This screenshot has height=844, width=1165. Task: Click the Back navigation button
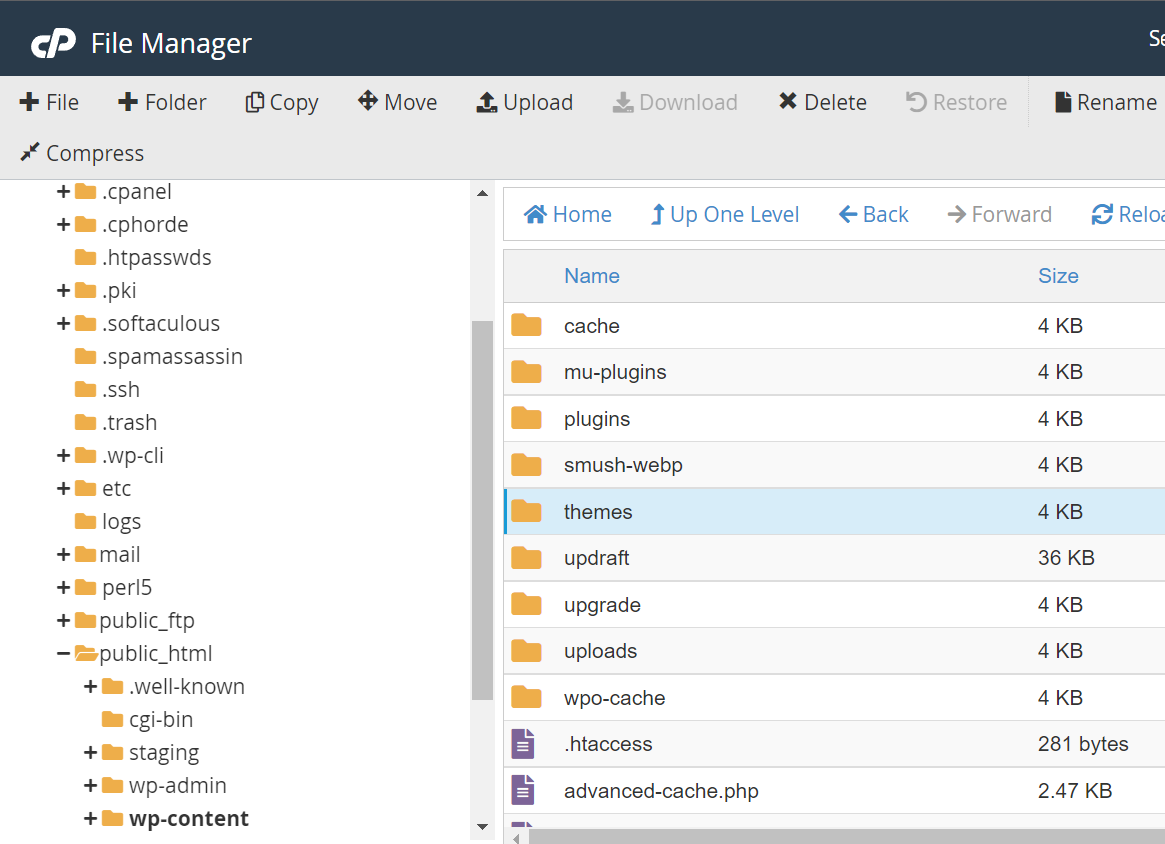872,213
